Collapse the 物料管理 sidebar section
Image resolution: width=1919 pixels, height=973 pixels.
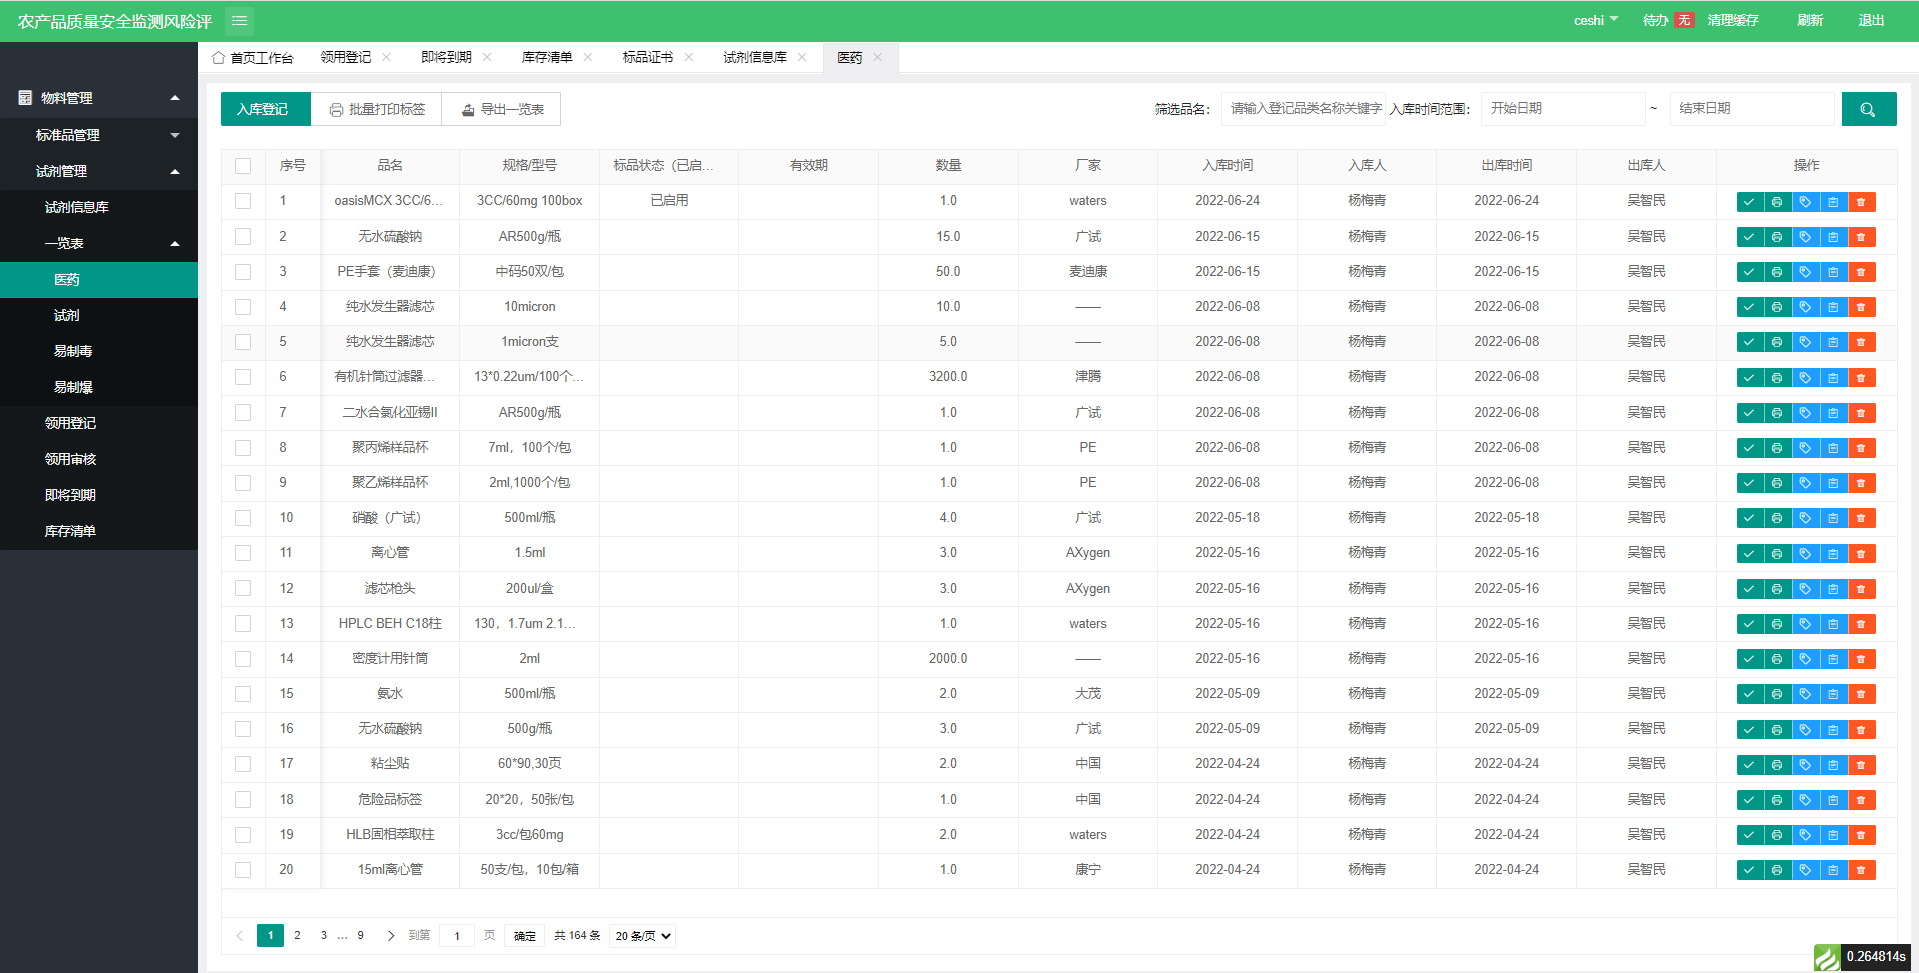click(x=99, y=98)
